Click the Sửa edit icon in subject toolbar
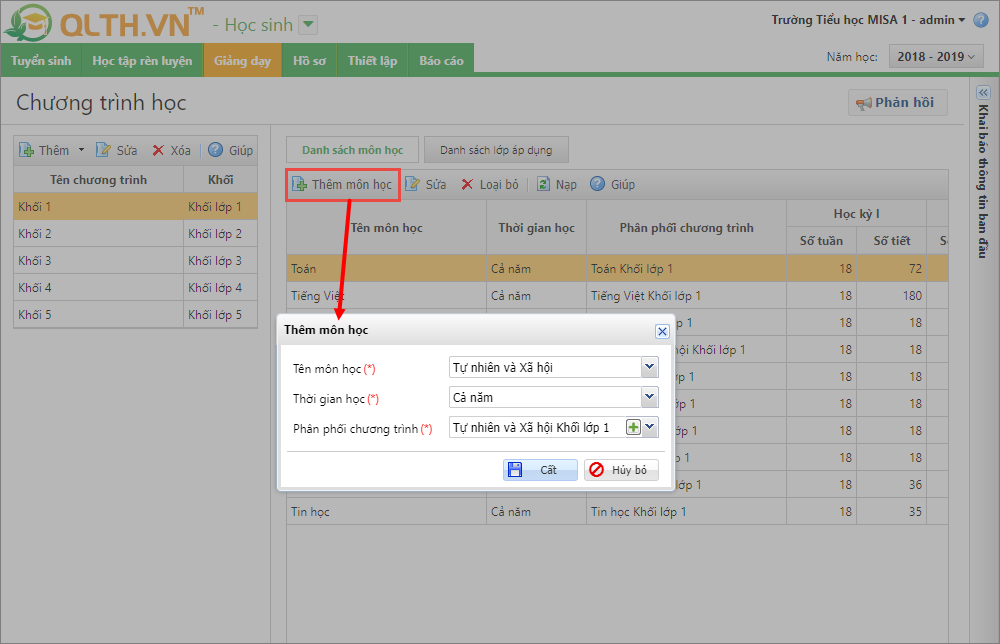Viewport: 1000px width, 644px height. click(413, 184)
